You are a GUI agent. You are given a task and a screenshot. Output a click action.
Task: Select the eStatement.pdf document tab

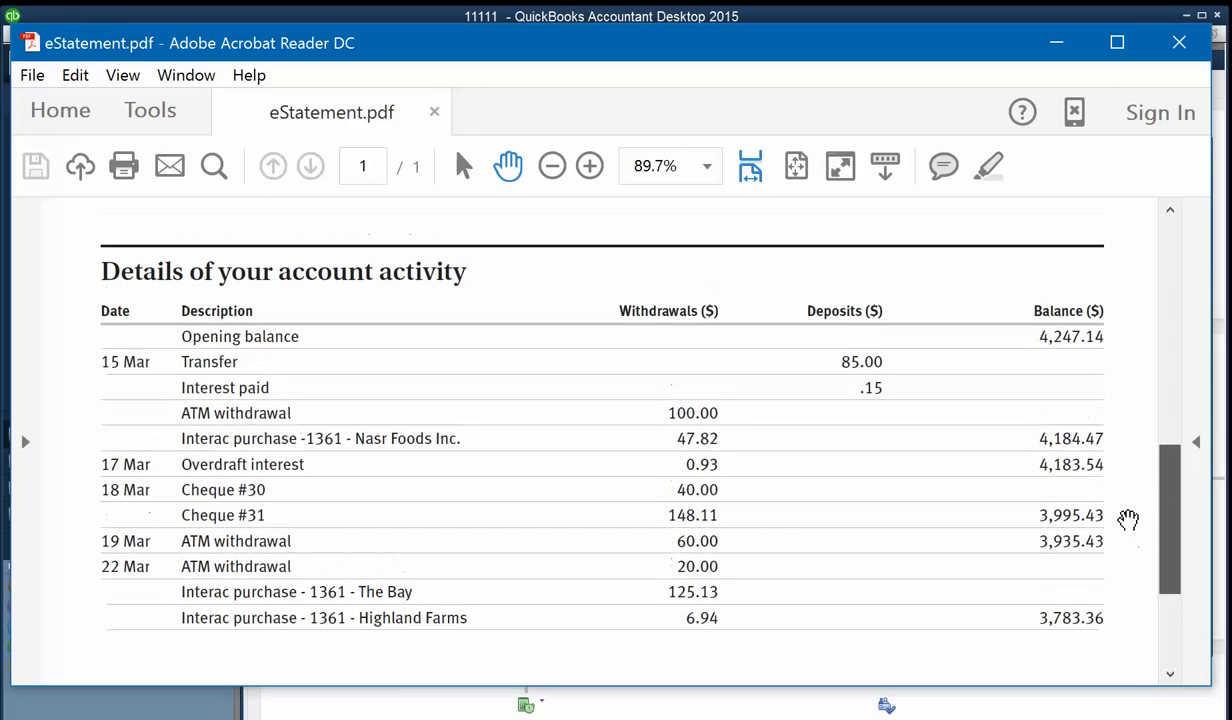[x=332, y=112]
